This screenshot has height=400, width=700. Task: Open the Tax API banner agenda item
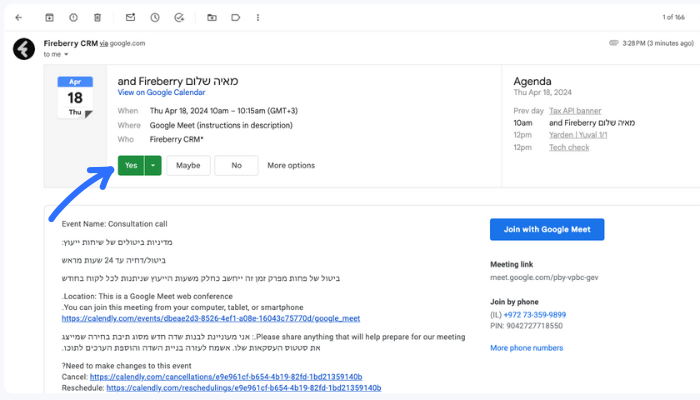tap(575, 111)
